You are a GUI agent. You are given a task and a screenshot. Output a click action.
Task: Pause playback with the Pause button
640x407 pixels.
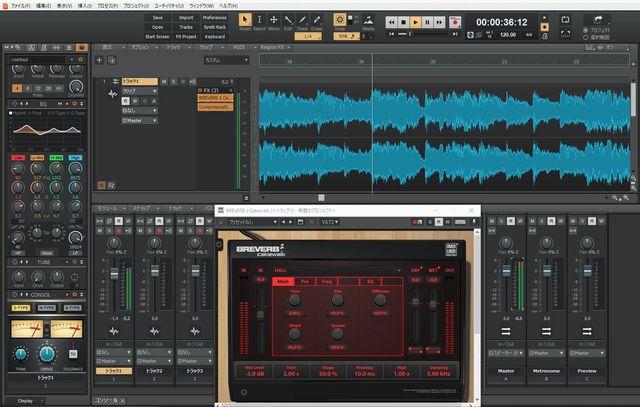427,22
